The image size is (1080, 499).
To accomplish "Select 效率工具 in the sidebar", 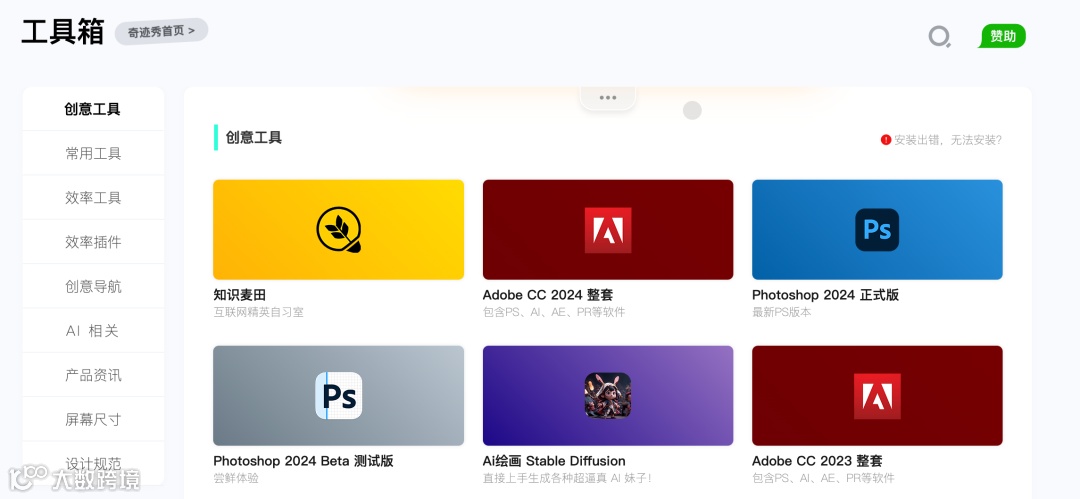I will (x=93, y=198).
